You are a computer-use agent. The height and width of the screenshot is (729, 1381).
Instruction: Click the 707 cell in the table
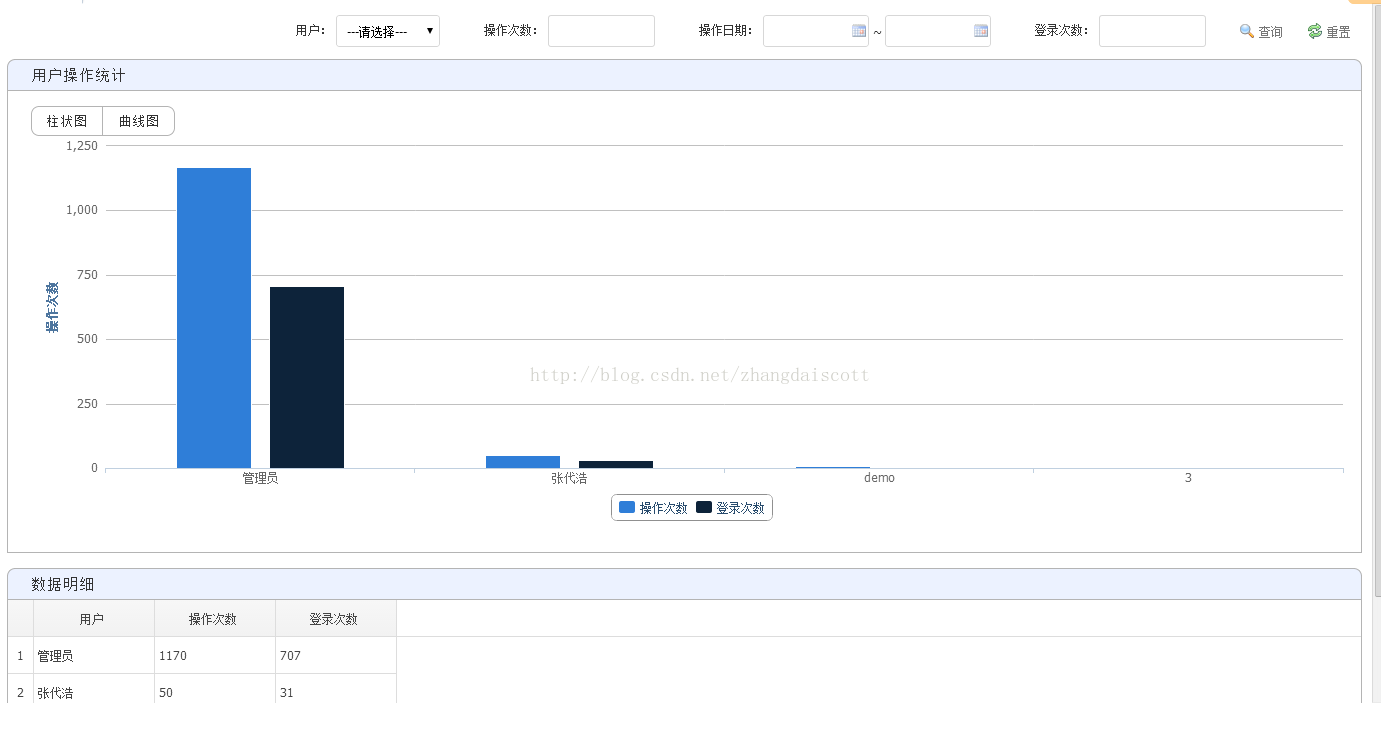coord(336,656)
